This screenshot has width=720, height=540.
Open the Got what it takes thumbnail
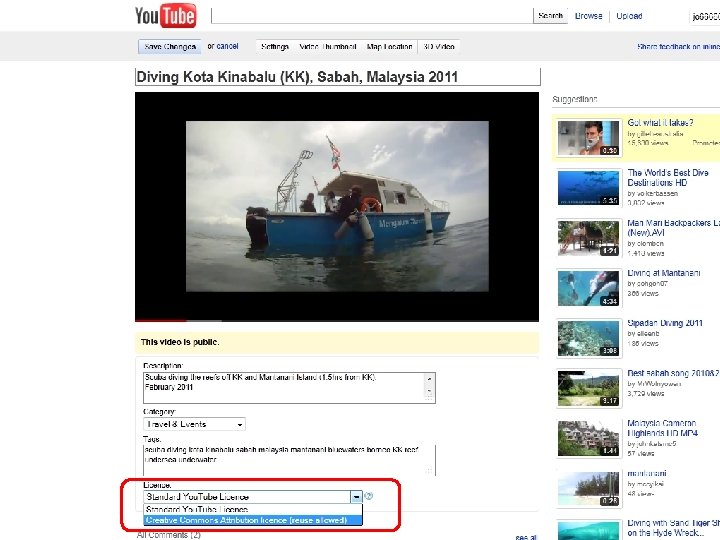point(589,138)
